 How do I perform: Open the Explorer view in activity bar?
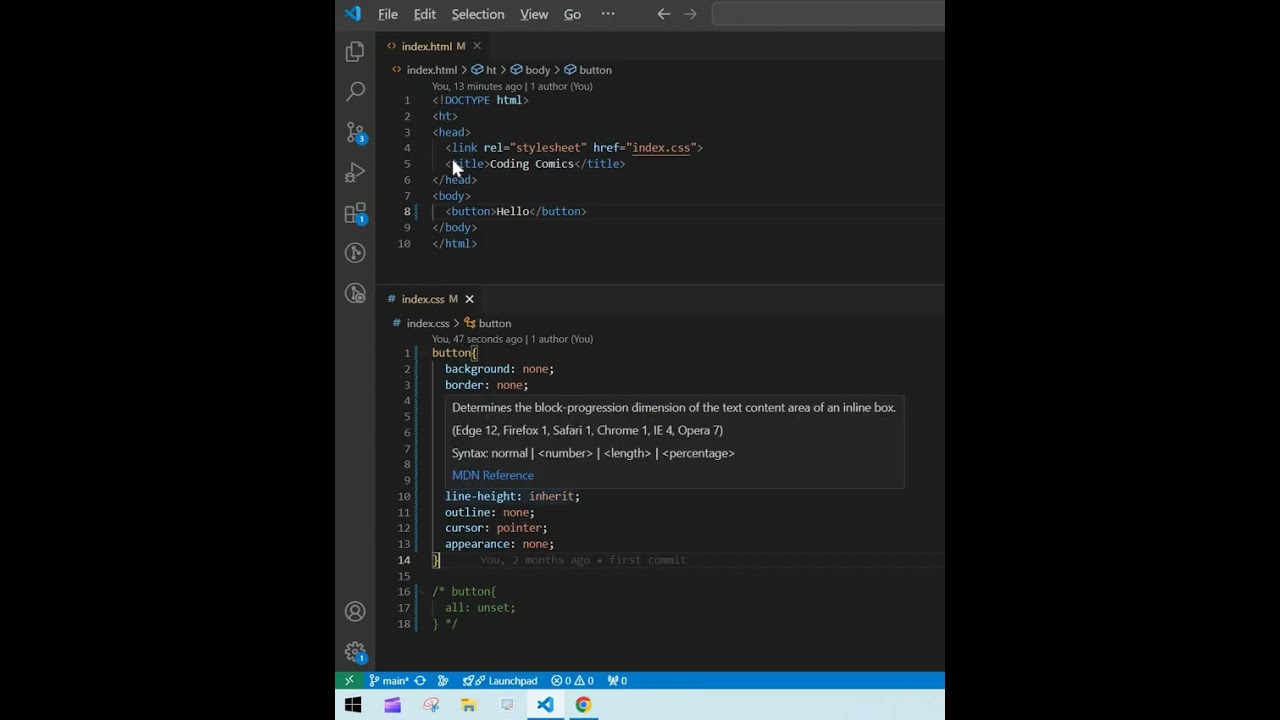tap(355, 52)
